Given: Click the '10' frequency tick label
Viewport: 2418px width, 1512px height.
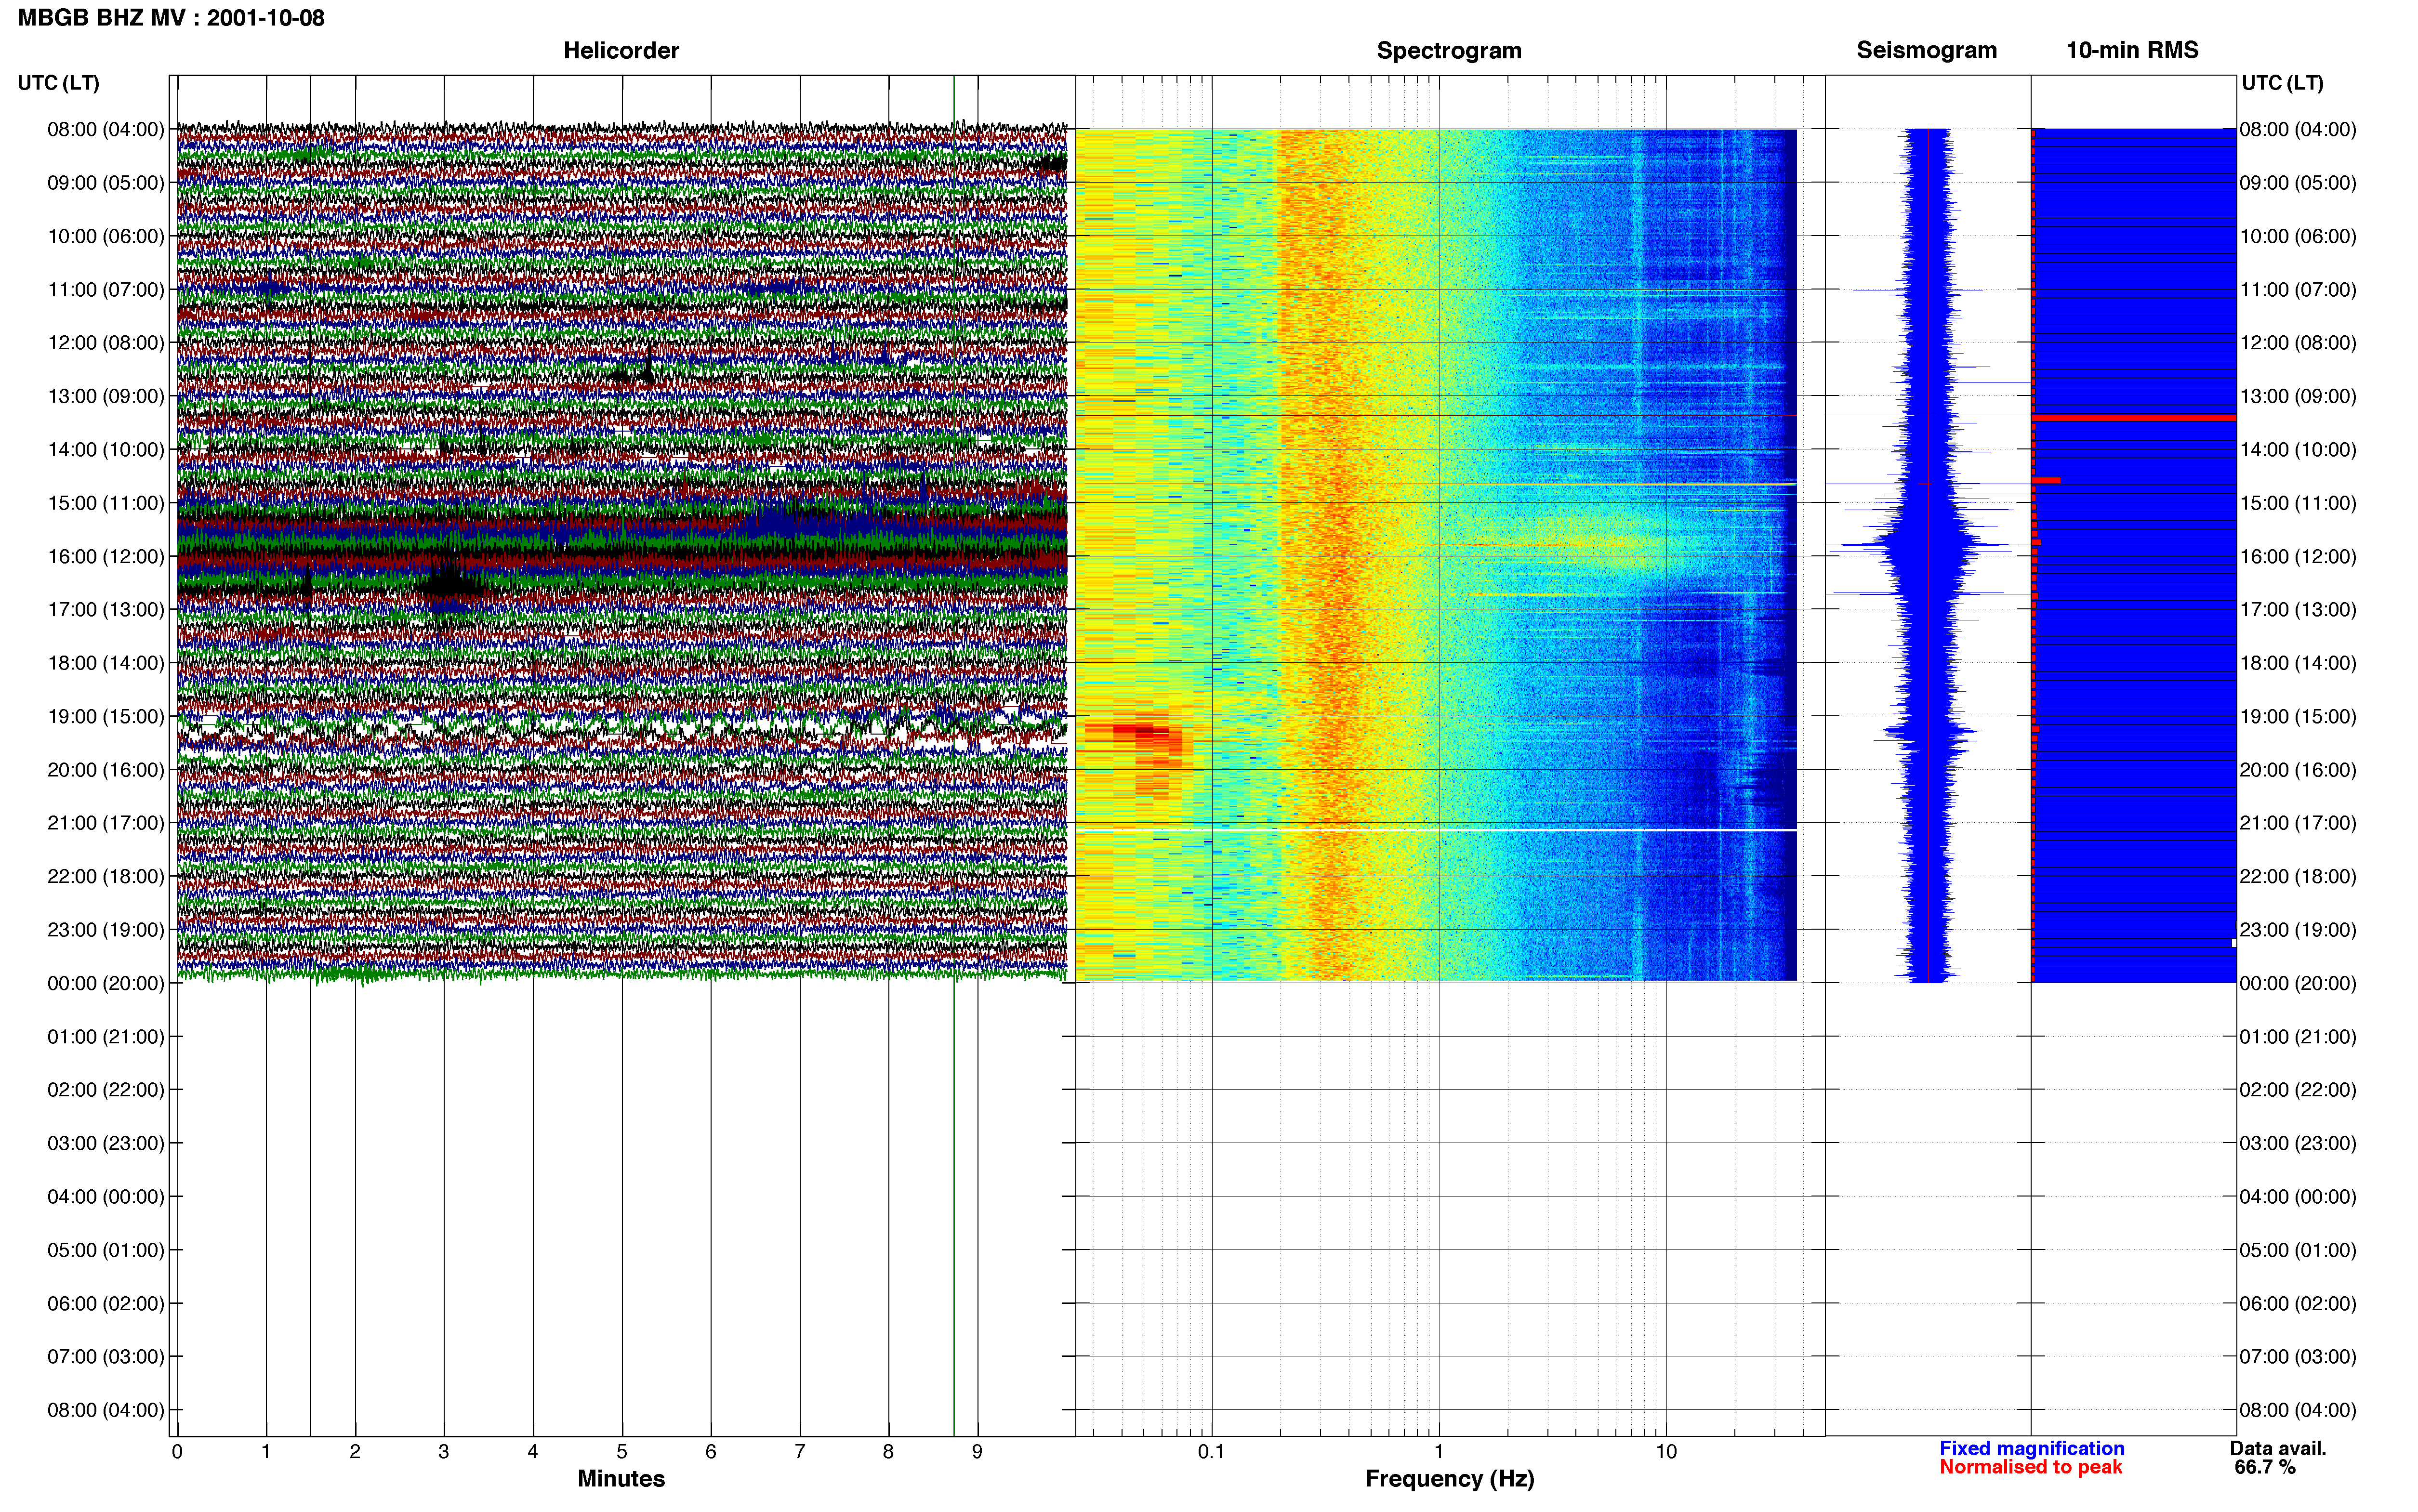Looking at the screenshot, I should click(1666, 1452).
